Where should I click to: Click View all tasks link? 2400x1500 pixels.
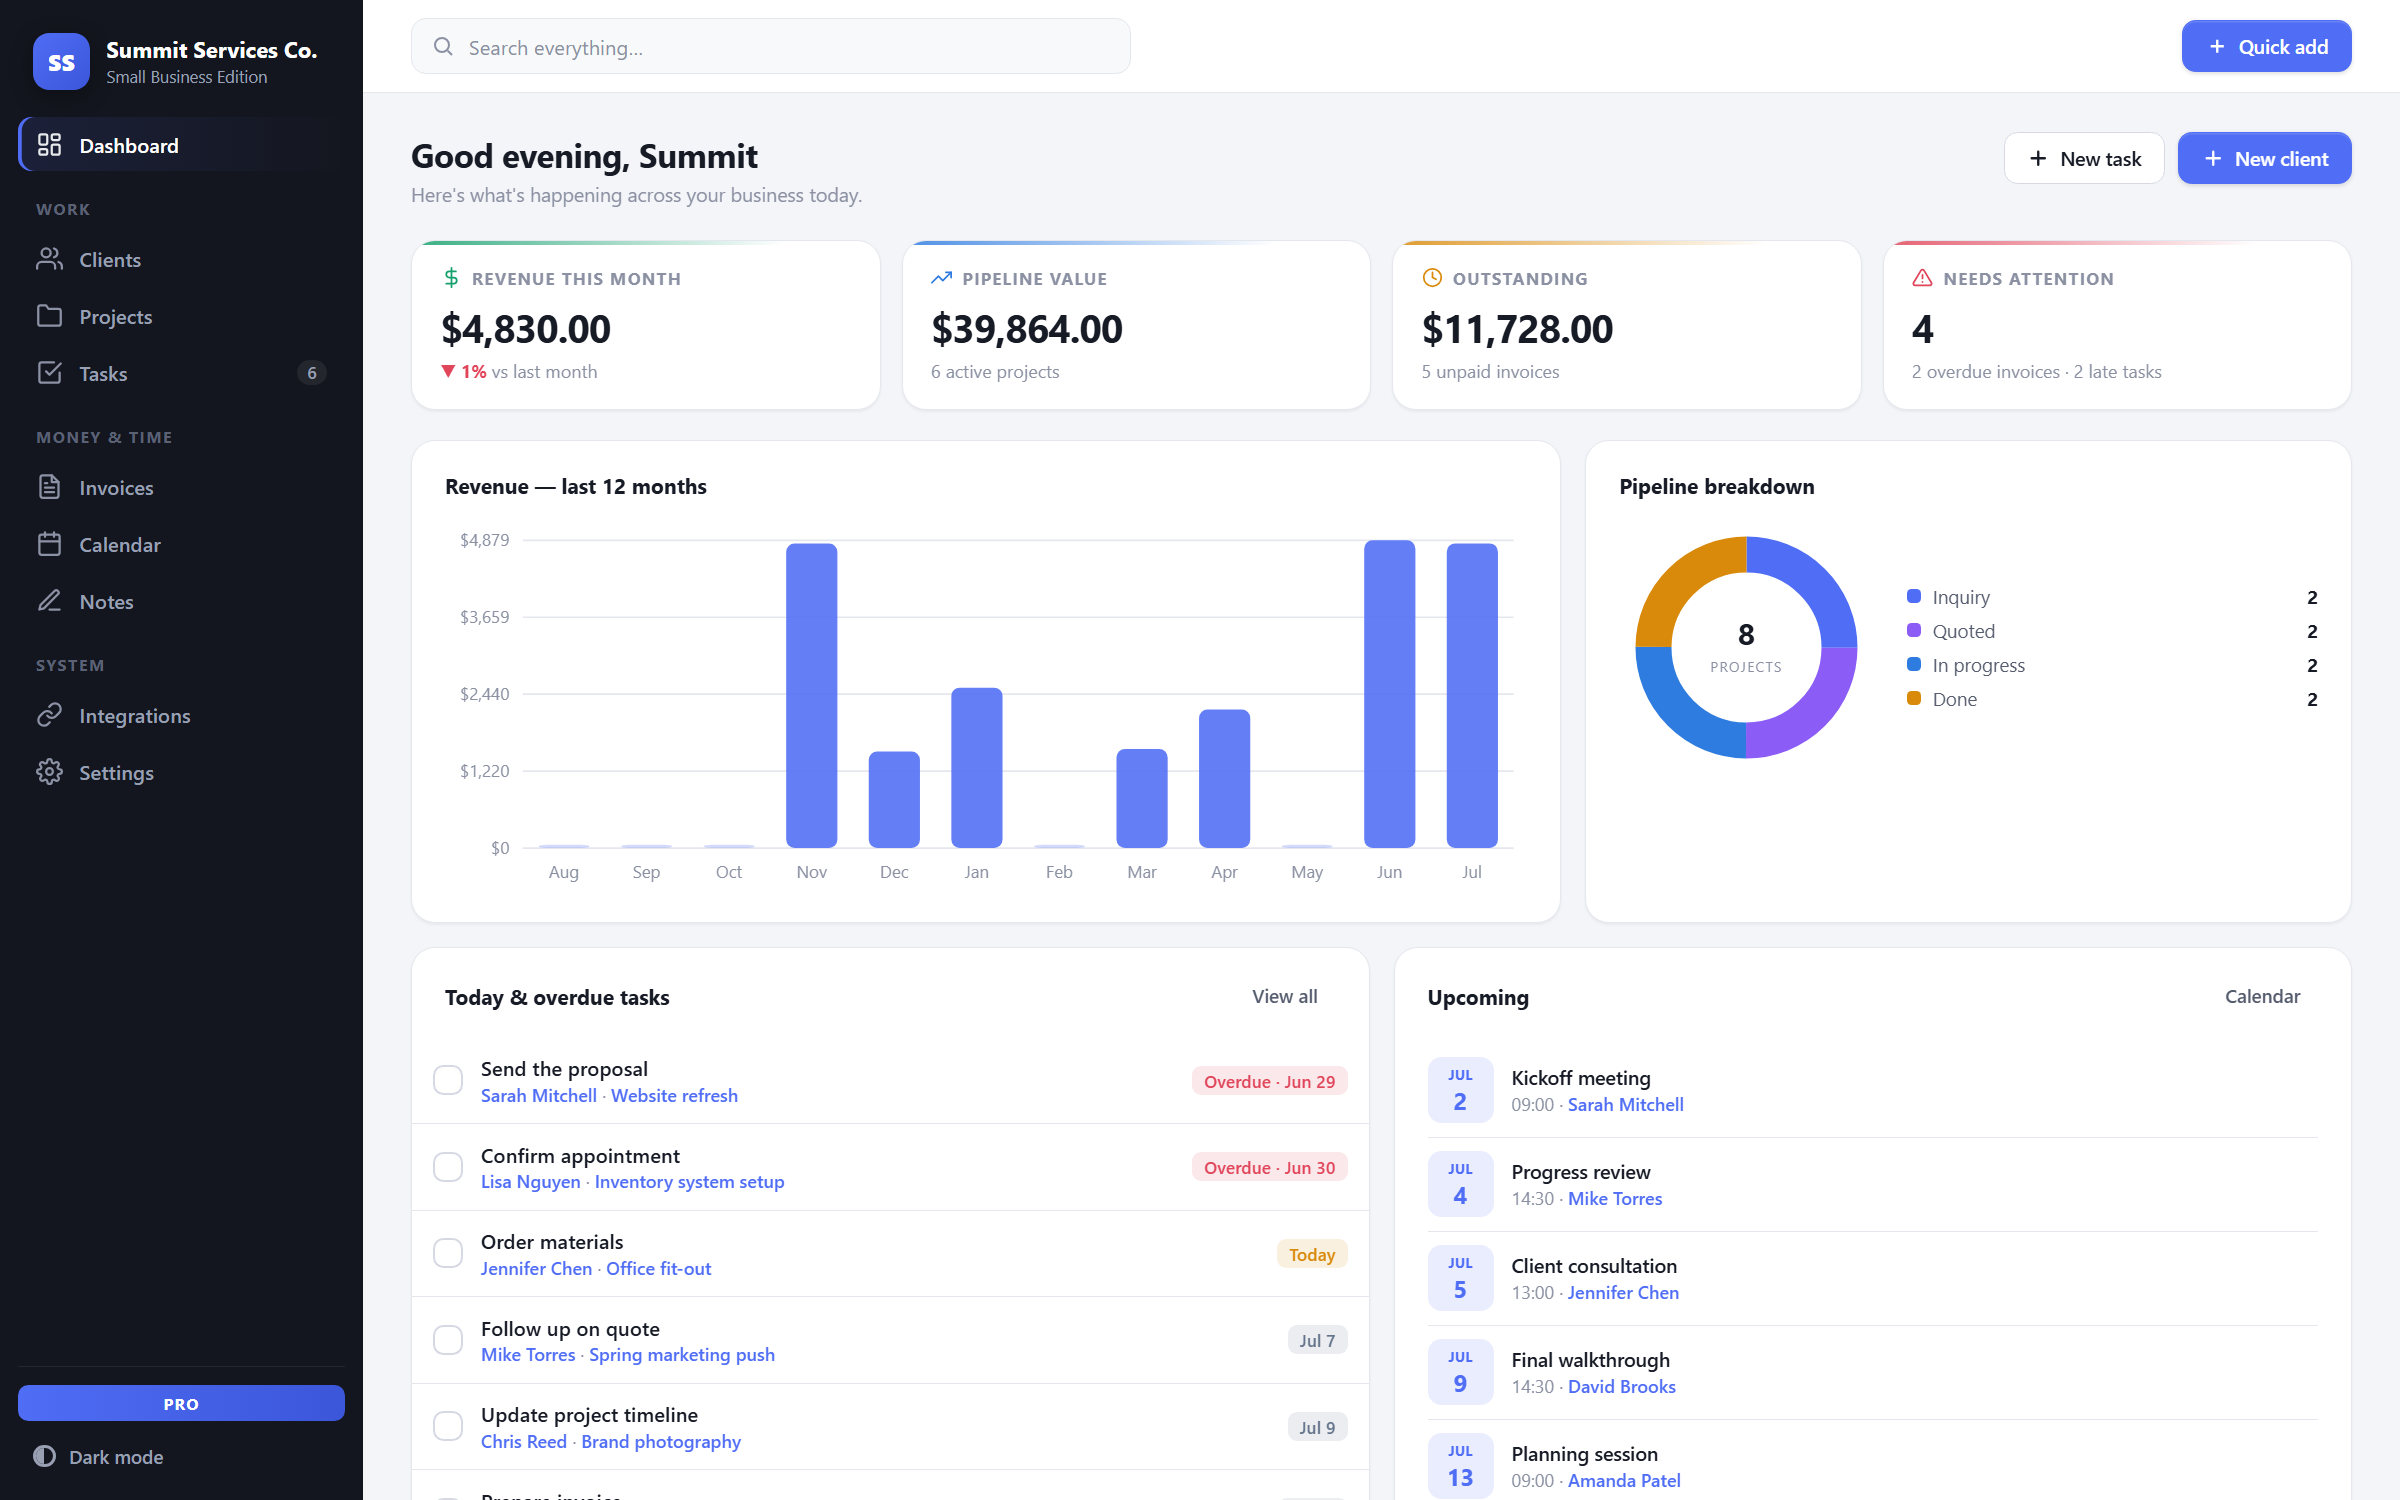[x=1284, y=996]
